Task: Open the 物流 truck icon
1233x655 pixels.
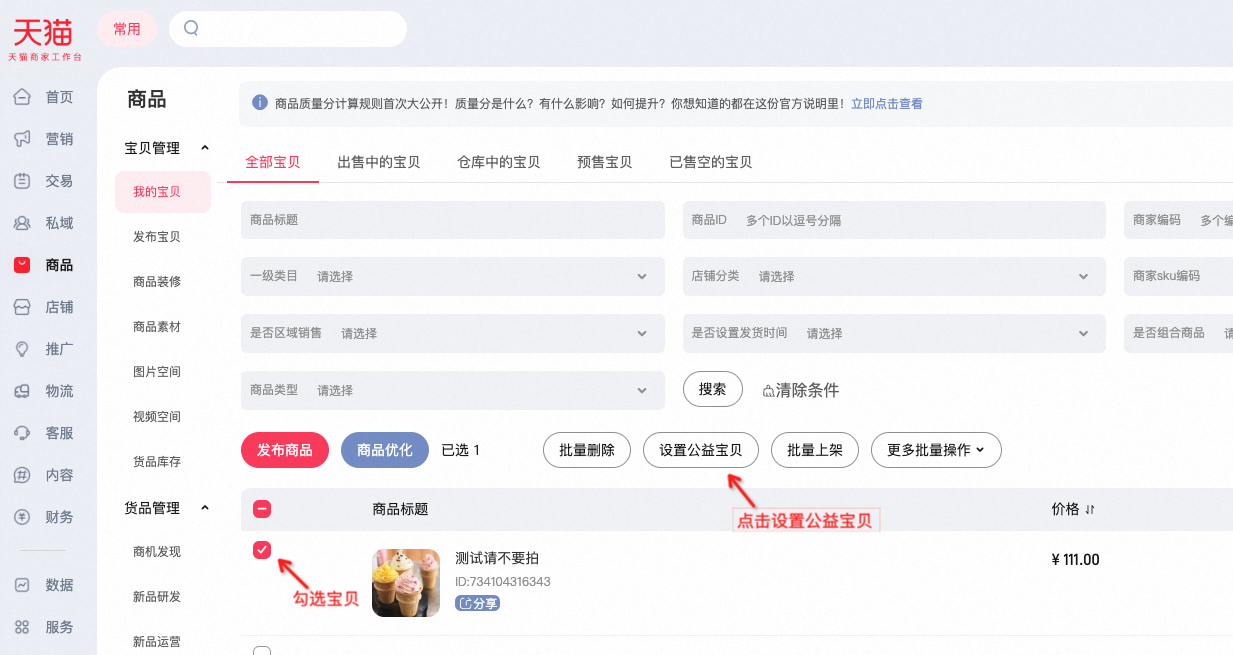Action: 22,391
